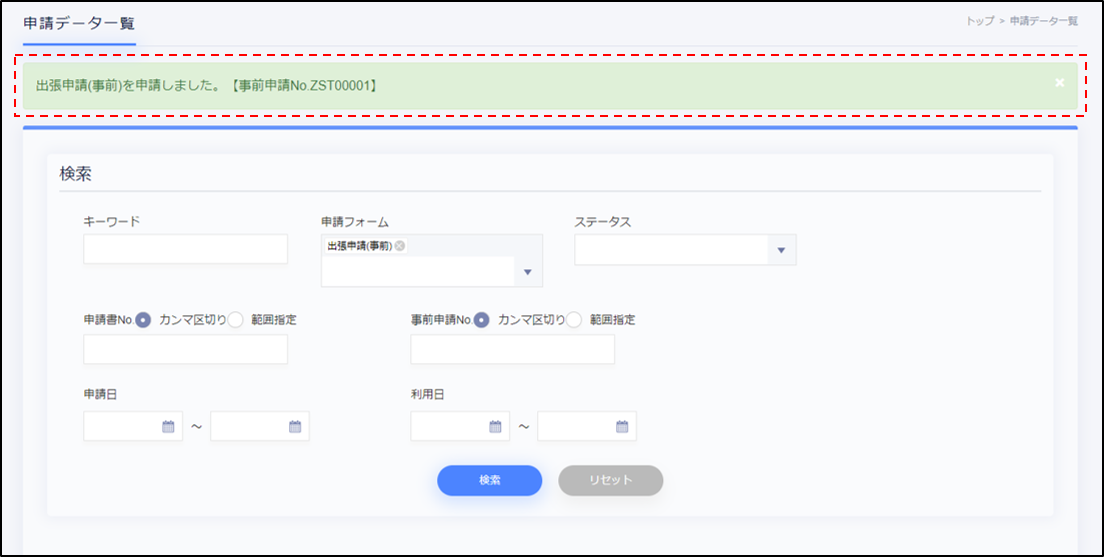The height and width of the screenshot is (557, 1104).
Task: Focus the 申請書No. input box
Action: point(185,350)
